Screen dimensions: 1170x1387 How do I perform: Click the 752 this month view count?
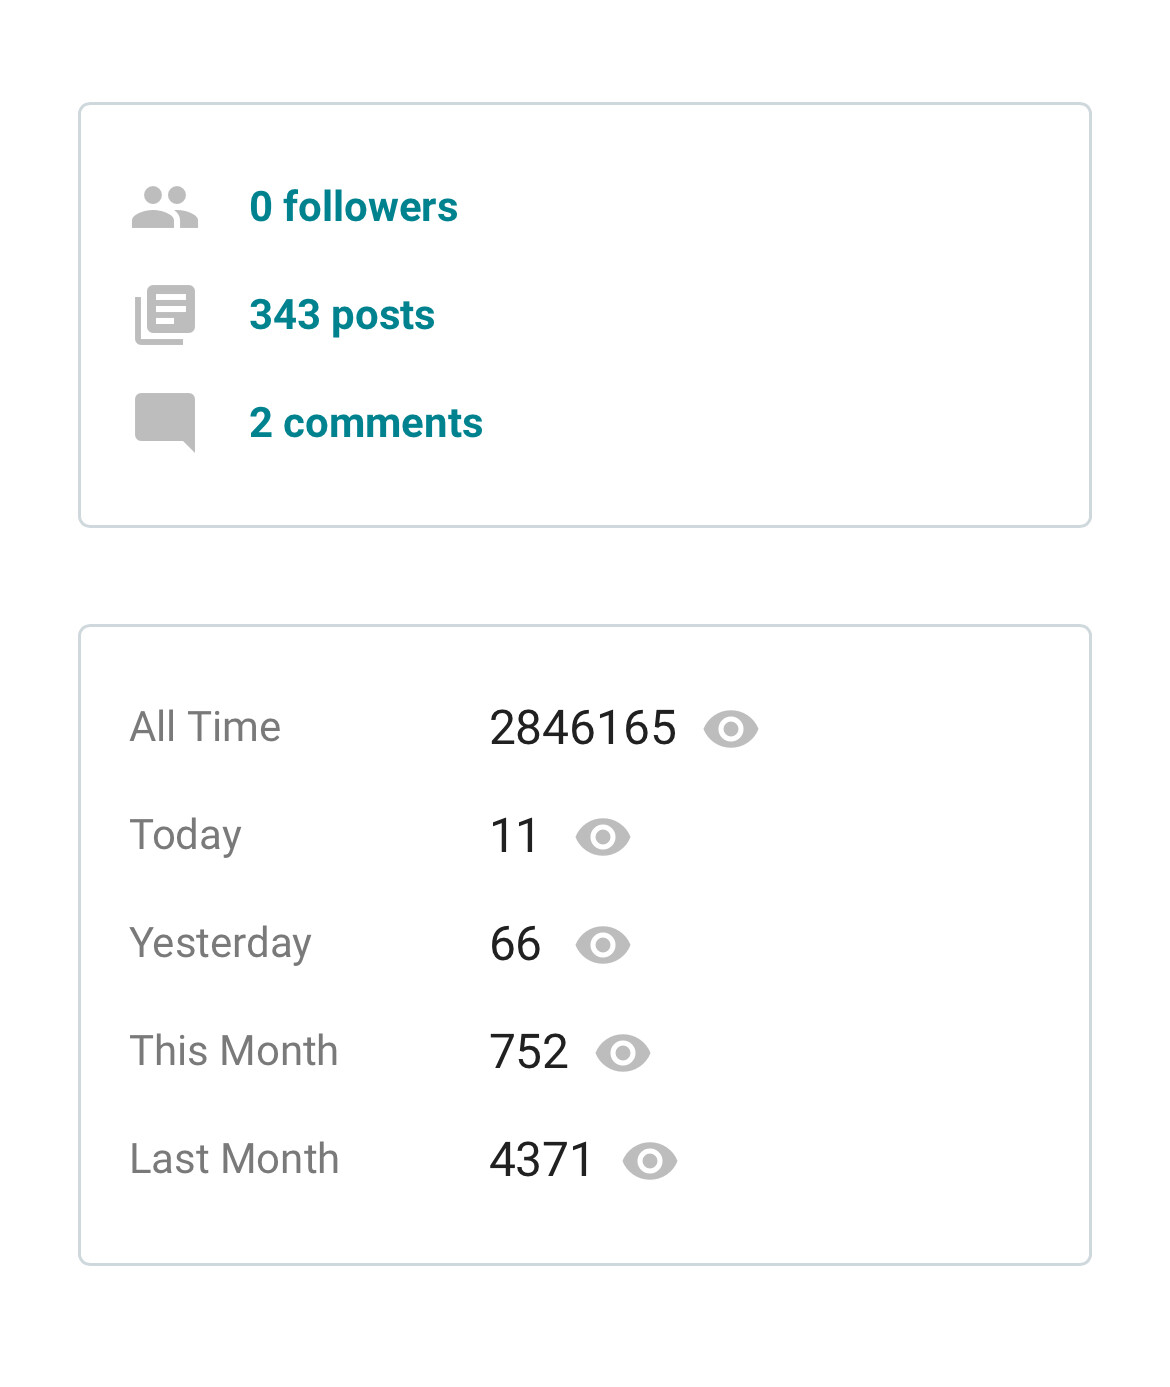click(529, 1052)
